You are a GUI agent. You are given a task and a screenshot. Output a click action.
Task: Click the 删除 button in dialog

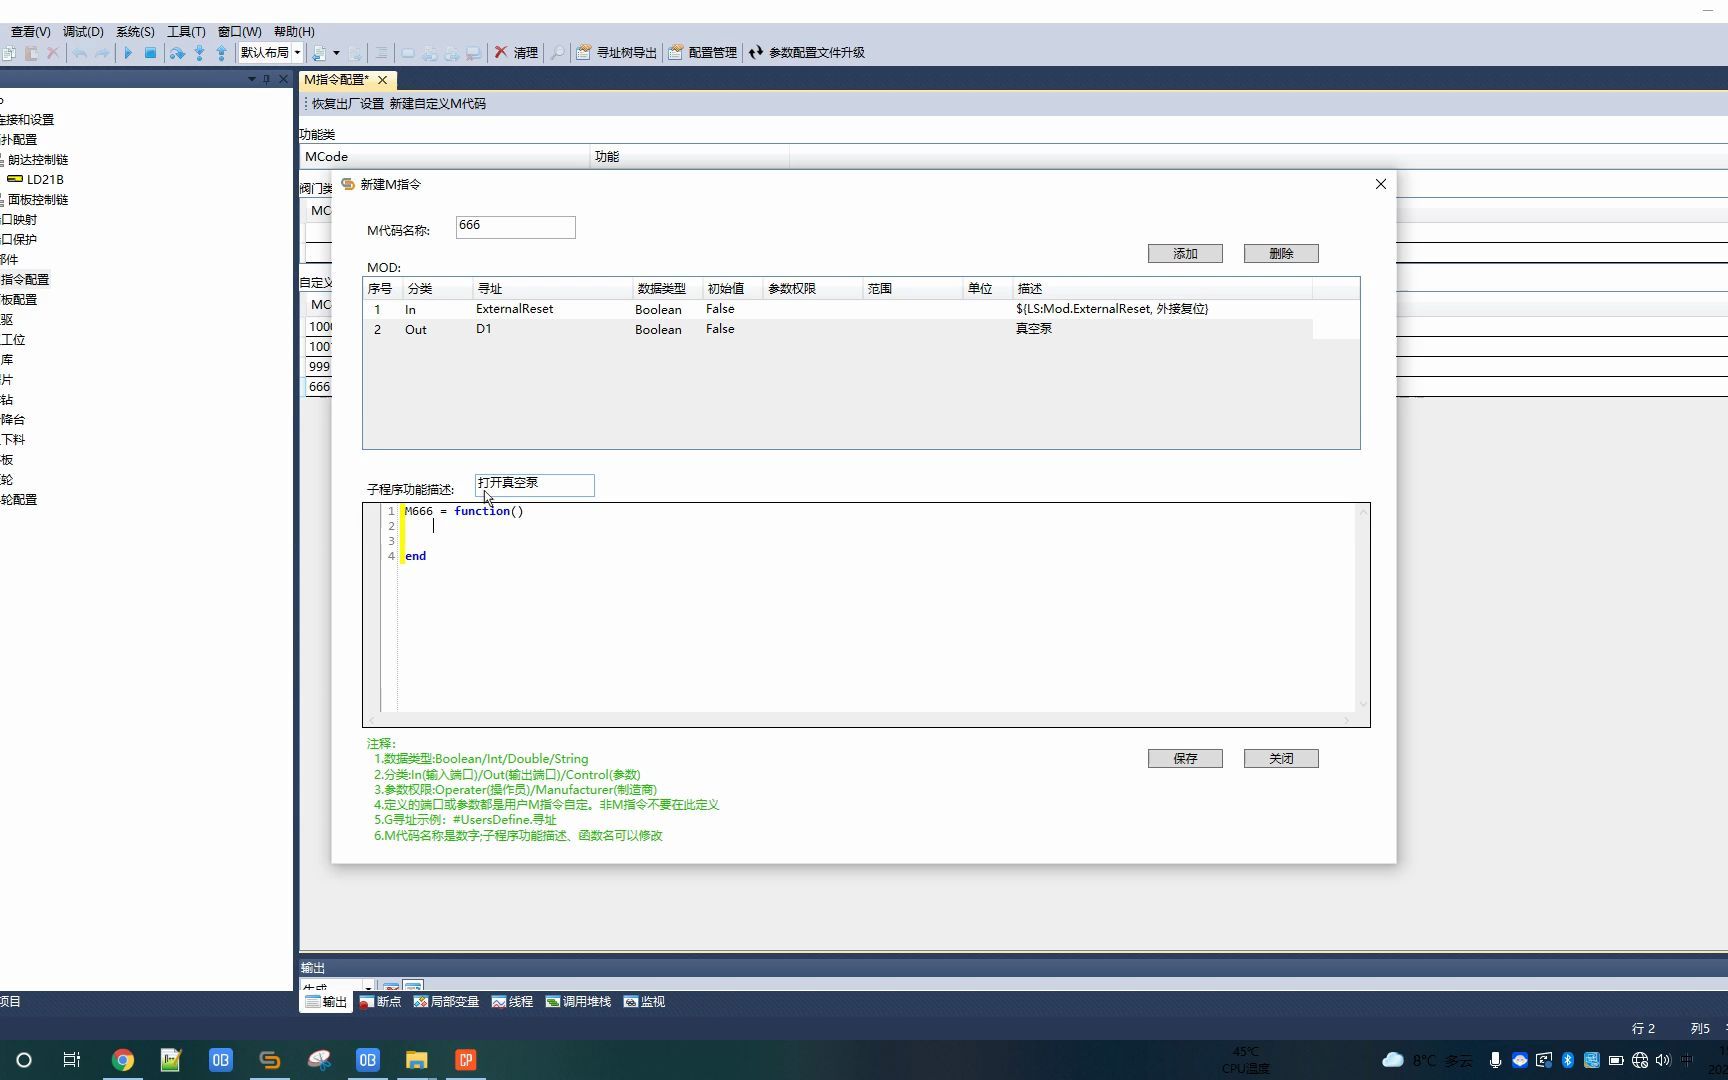[x=1281, y=253]
